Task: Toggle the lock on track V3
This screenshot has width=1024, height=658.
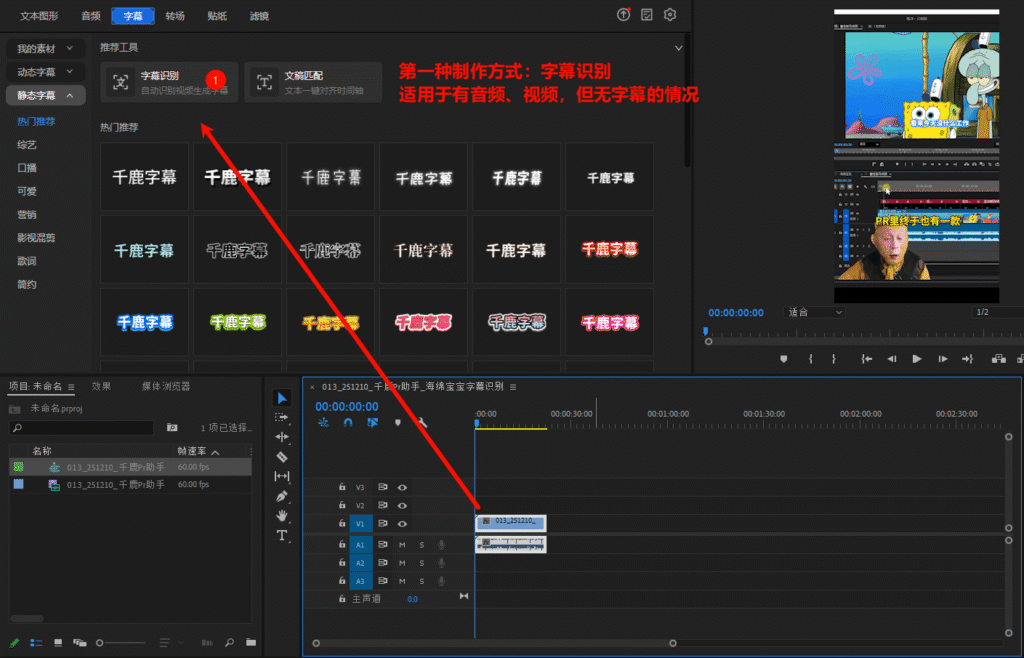Action: pyautogui.click(x=342, y=487)
